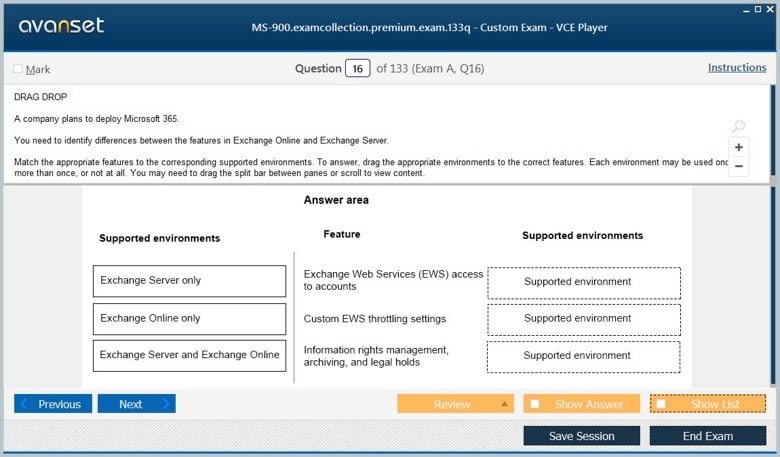Click the Show Answer button label
This screenshot has height=457, width=780.
coord(589,404)
